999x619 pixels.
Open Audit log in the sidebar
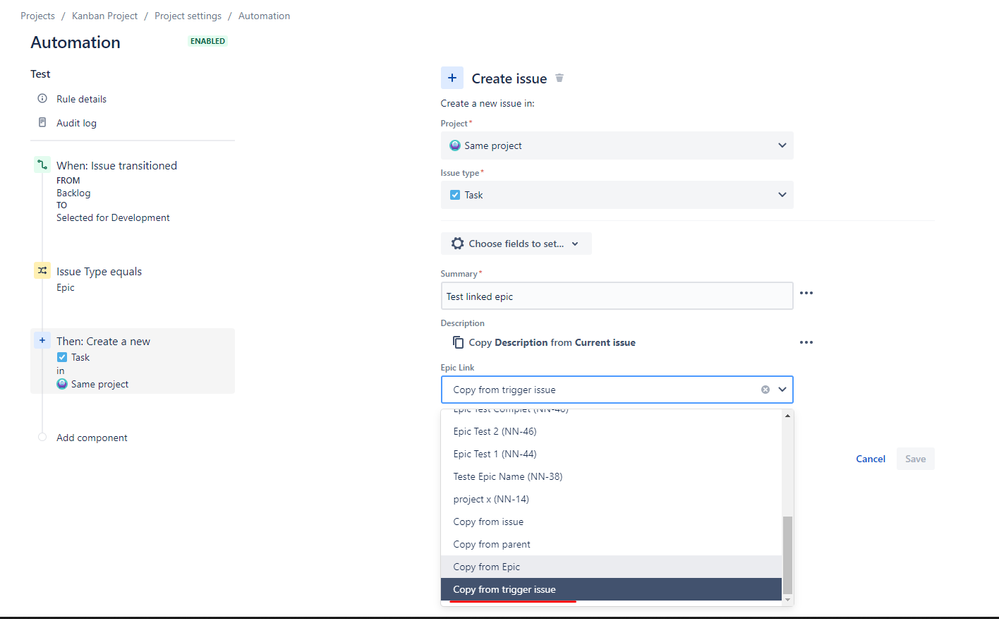(76, 123)
